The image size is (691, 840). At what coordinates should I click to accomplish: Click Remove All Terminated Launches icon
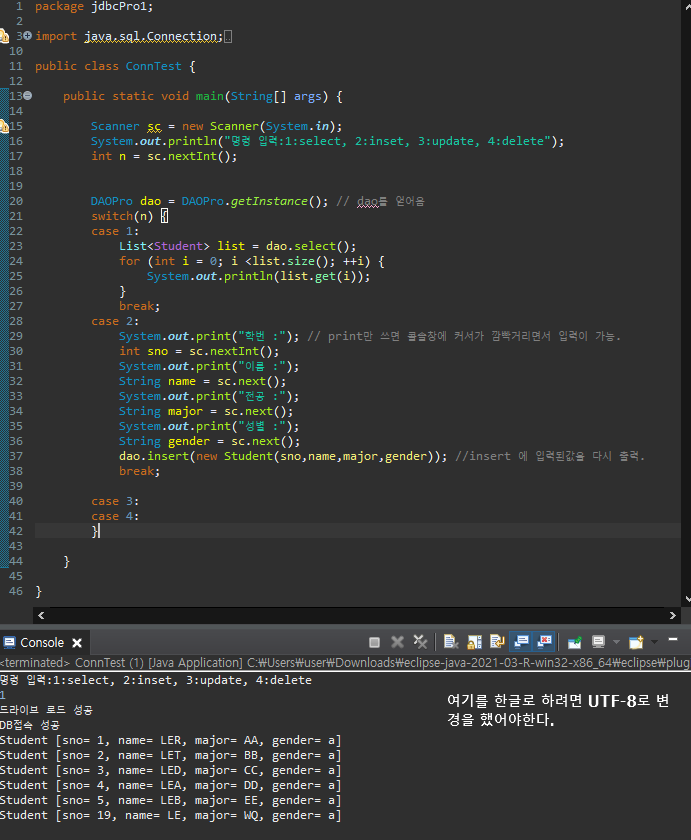420,642
